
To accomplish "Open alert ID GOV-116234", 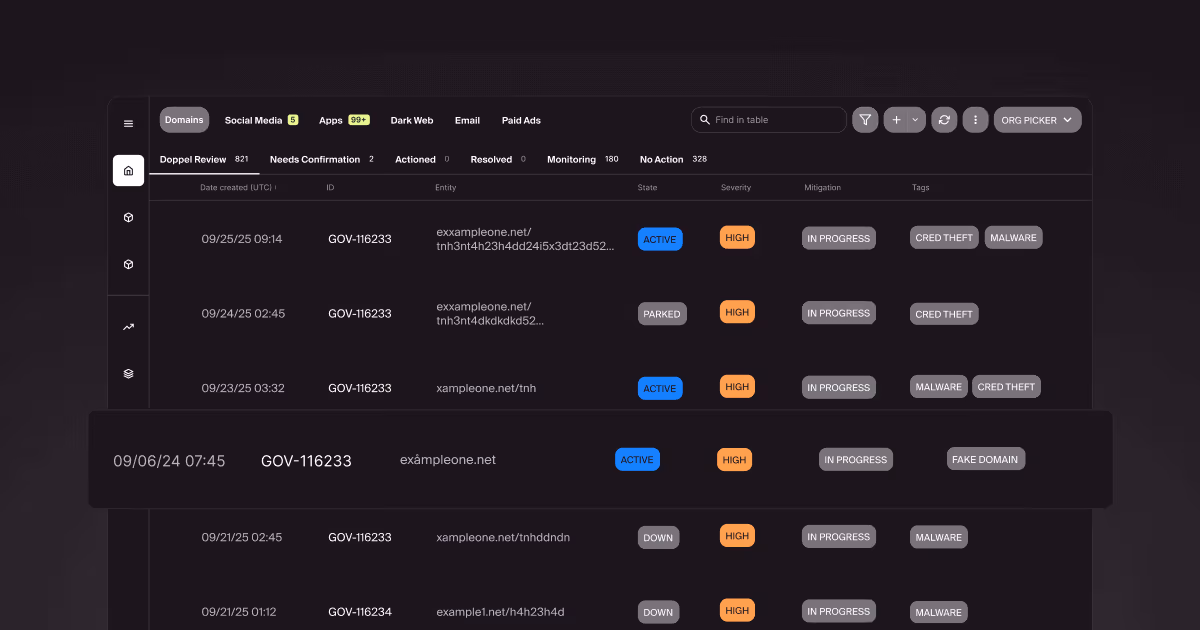I will point(360,612).
